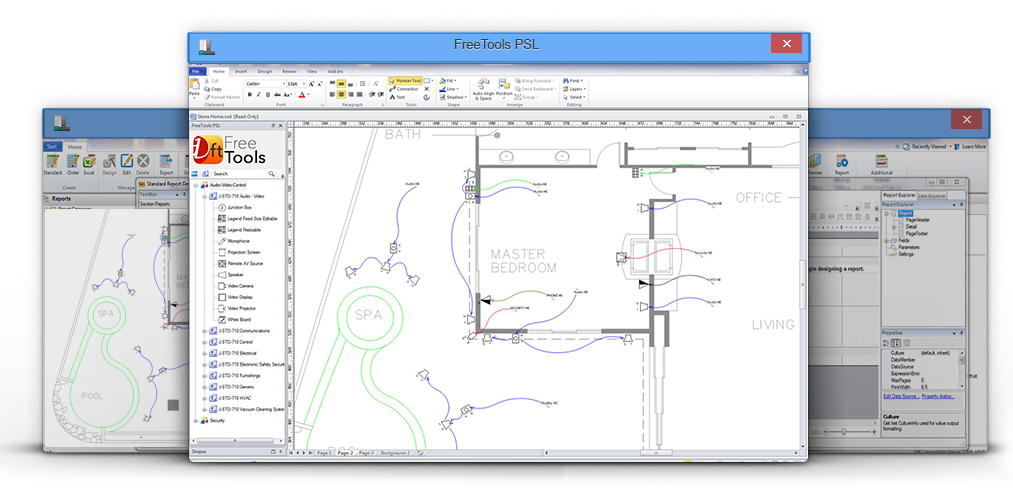This screenshot has width=1013, height=495.
Task: Toggle Italic formatting
Action: point(258,94)
